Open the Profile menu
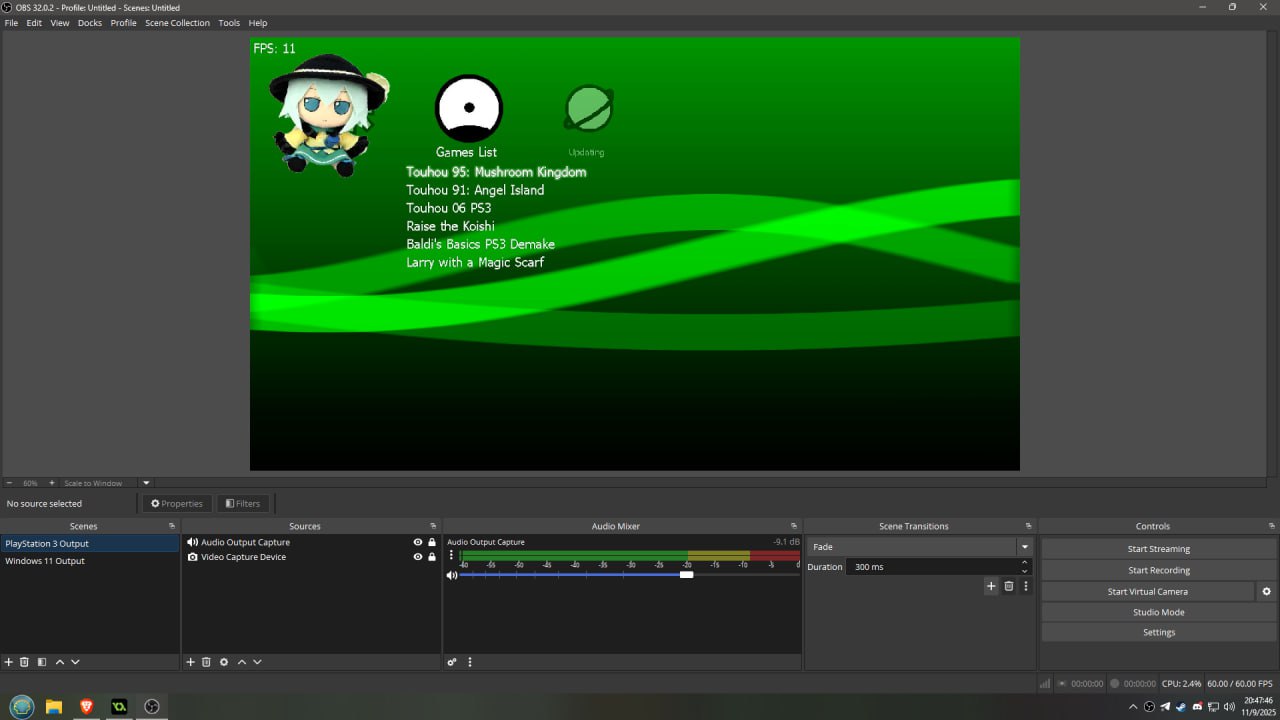1280x720 pixels. 124,23
